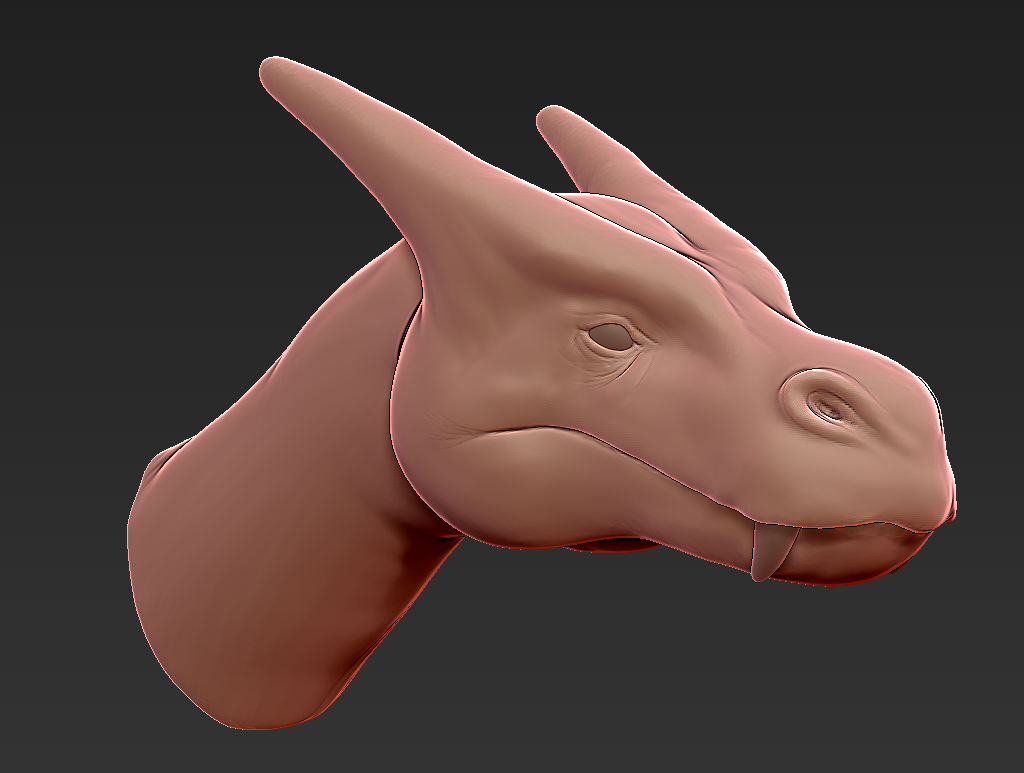Viewport: 1024px width, 773px height.
Task: Click the tip of the taller horn
Action: click(x=273, y=70)
